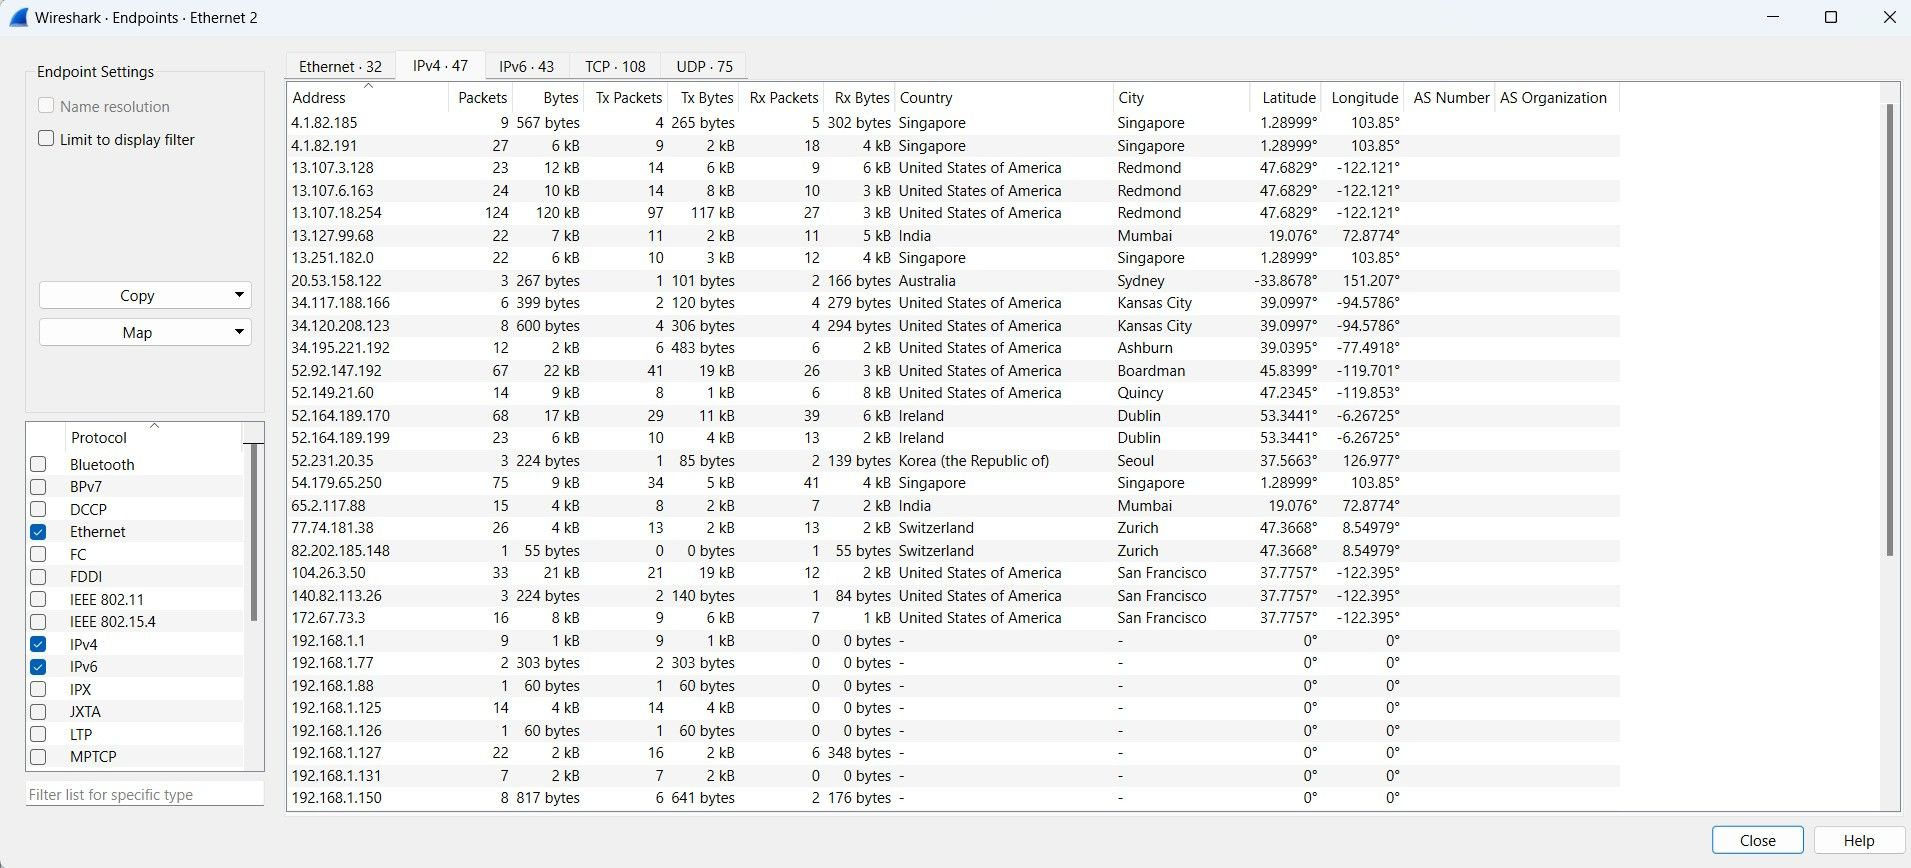Check the DCCP protocol checkbox
Viewport: 1911px width, 868px height.
pos(38,509)
